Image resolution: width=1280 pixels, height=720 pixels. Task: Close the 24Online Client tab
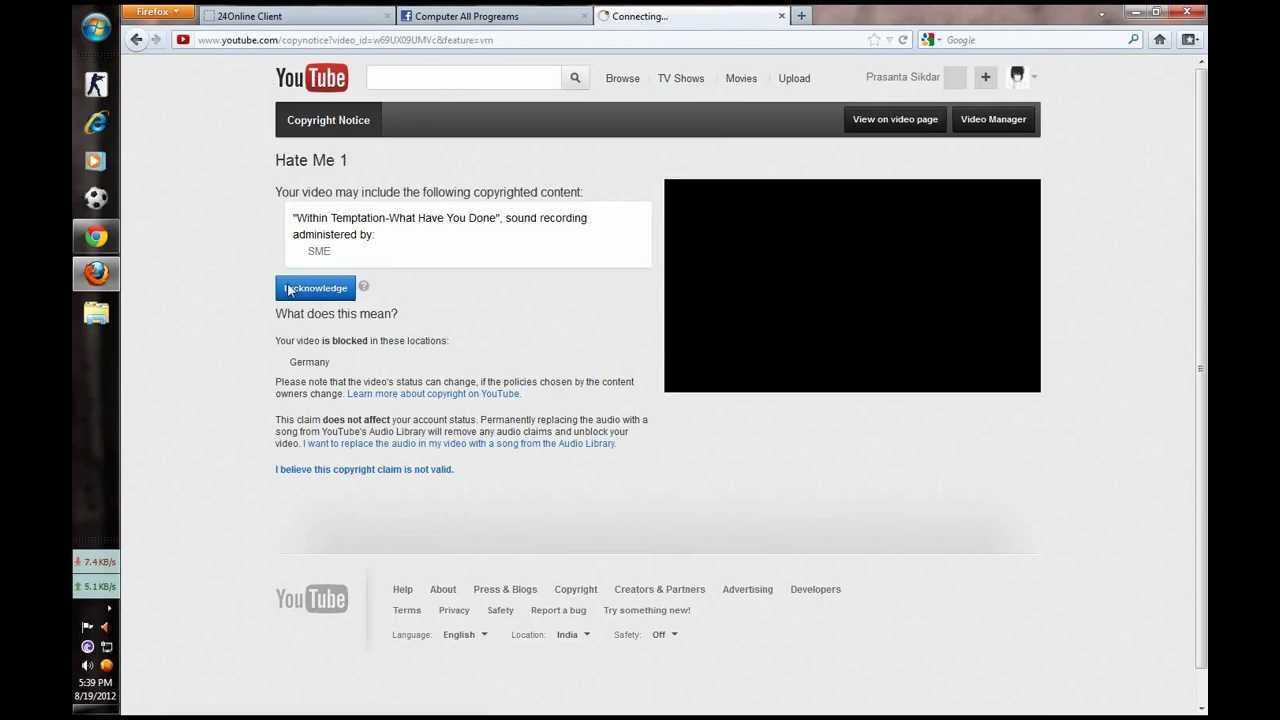coord(388,16)
